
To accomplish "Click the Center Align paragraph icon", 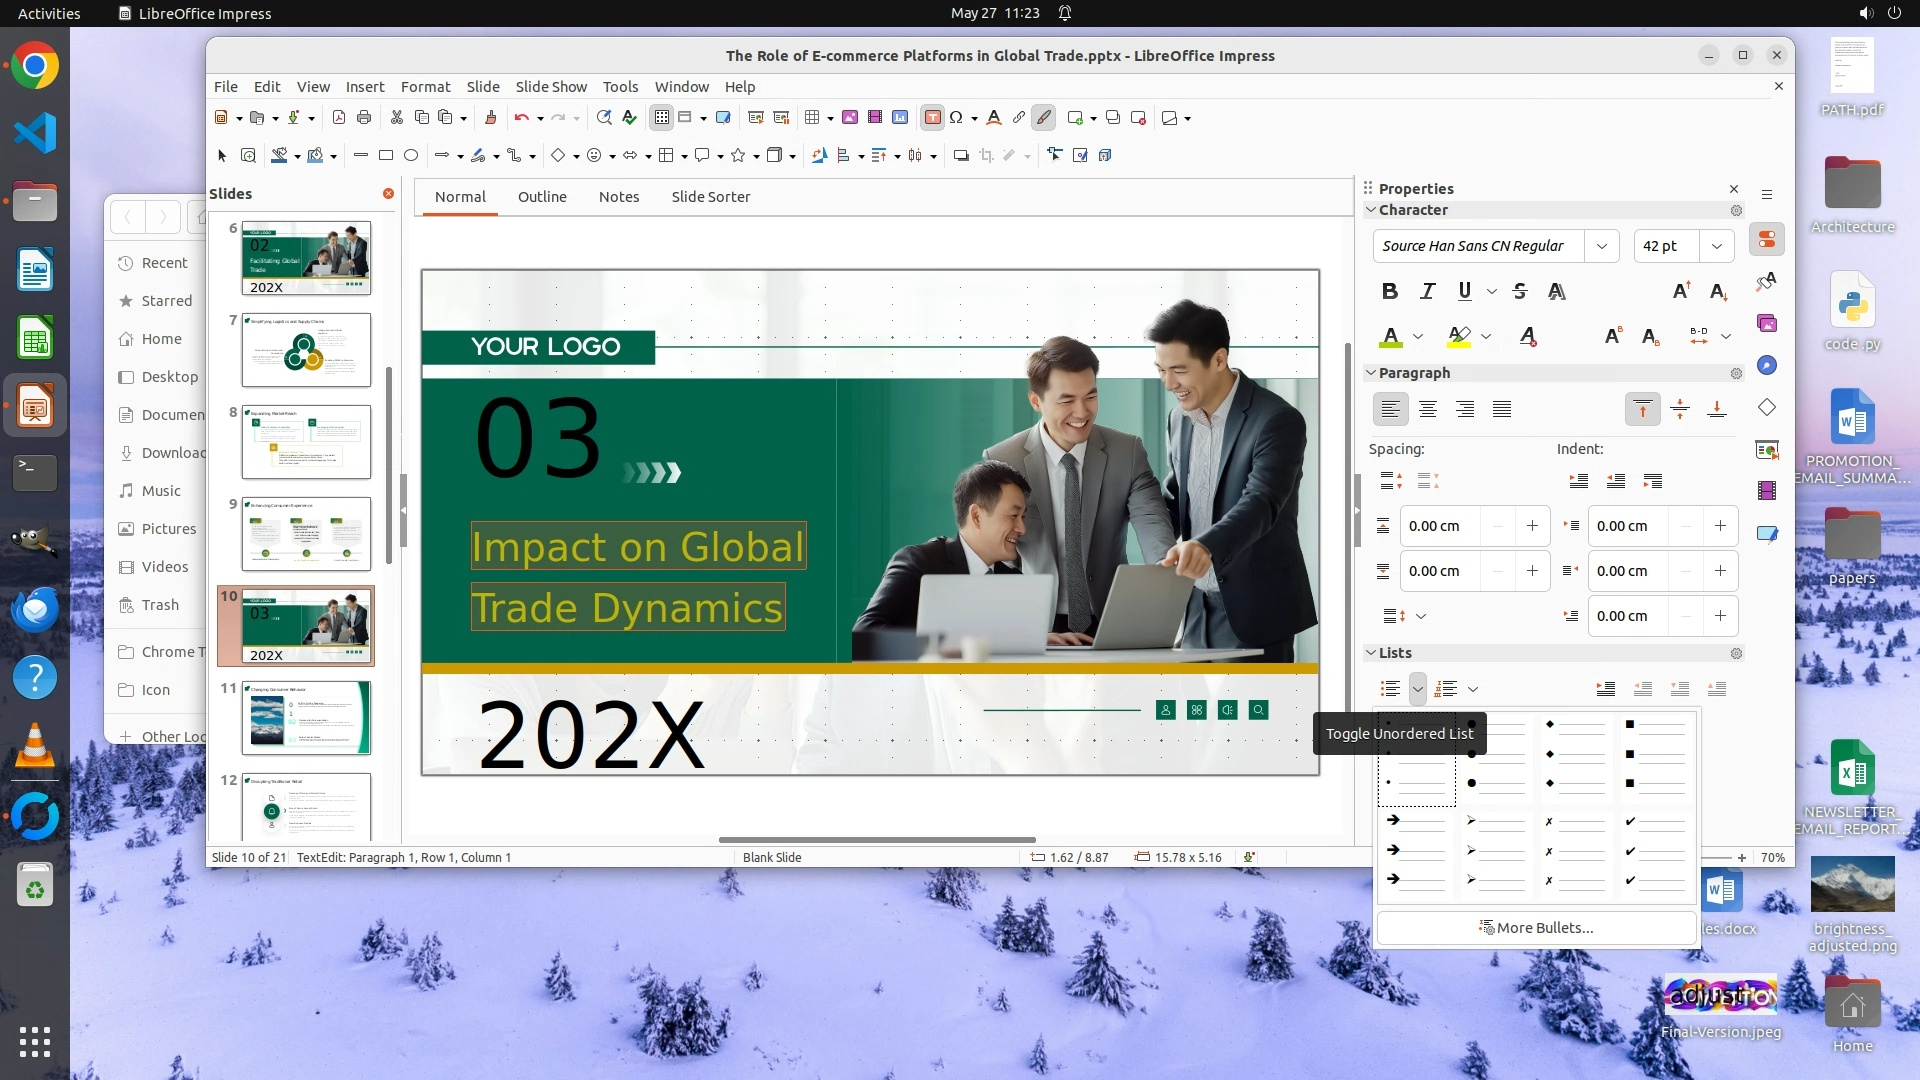I will coord(1428,409).
